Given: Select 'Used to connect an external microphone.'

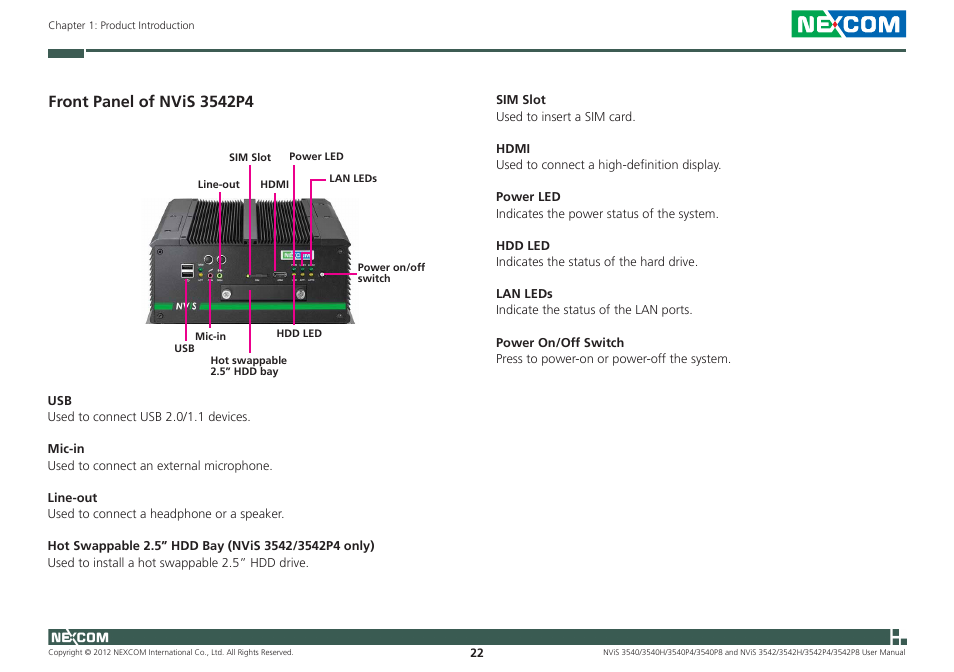Looking at the screenshot, I should pyautogui.click(x=160, y=466).
